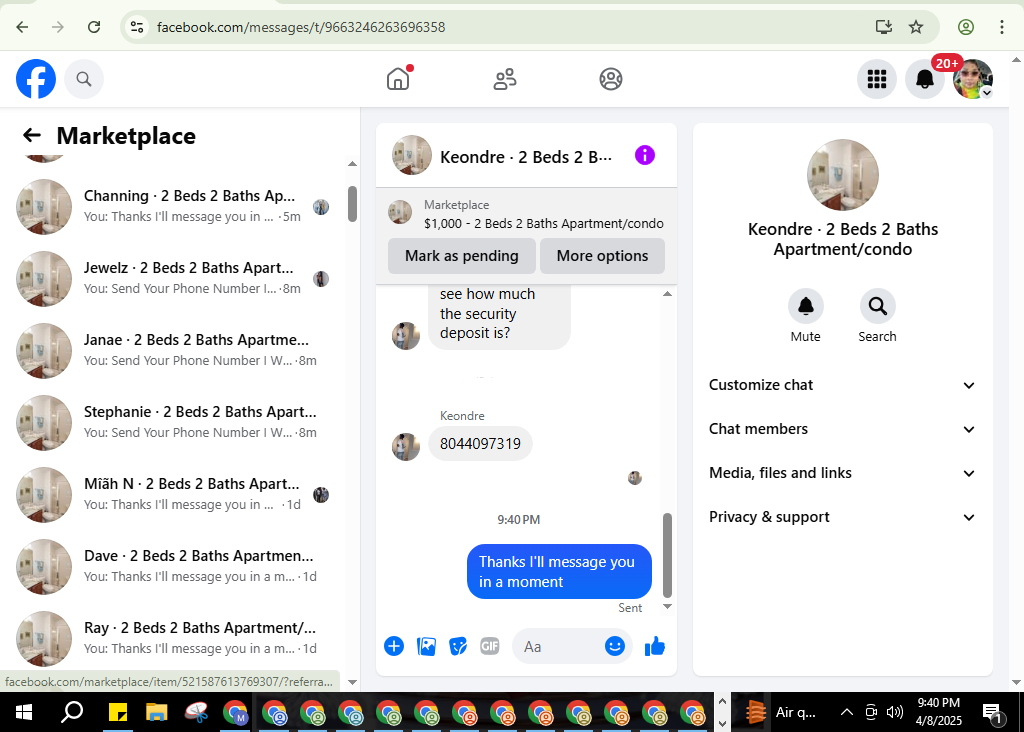The image size is (1024, 732).
Task: Open the Chrome profile icon
Action: pos(966,27)
